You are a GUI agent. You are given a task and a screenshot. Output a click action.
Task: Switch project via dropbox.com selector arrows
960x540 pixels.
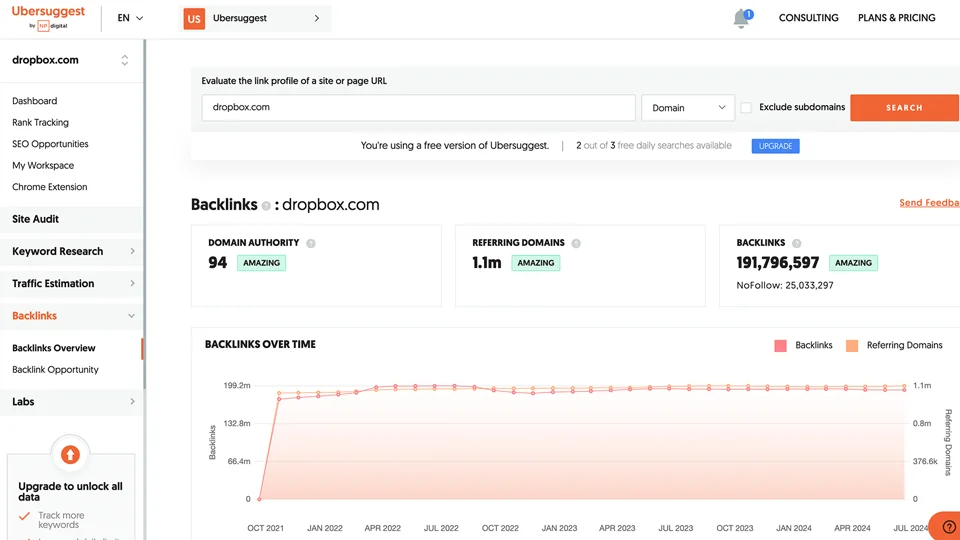(x=124, y=60)
